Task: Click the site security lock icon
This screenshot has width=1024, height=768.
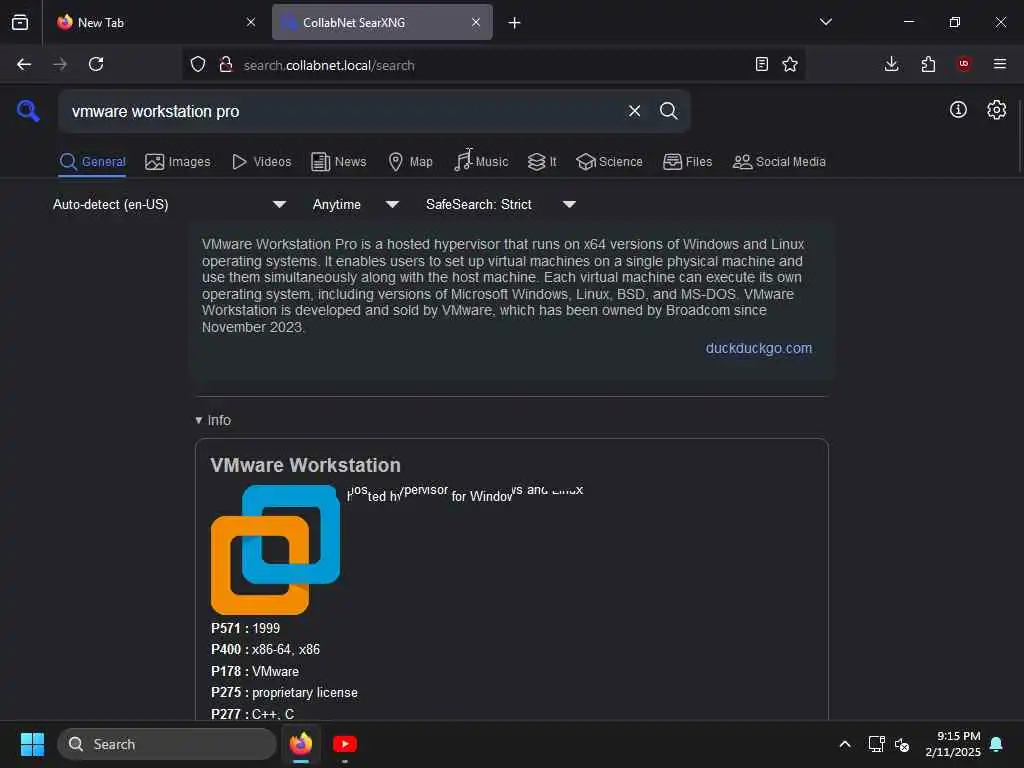Action: [x=226, y=65]
